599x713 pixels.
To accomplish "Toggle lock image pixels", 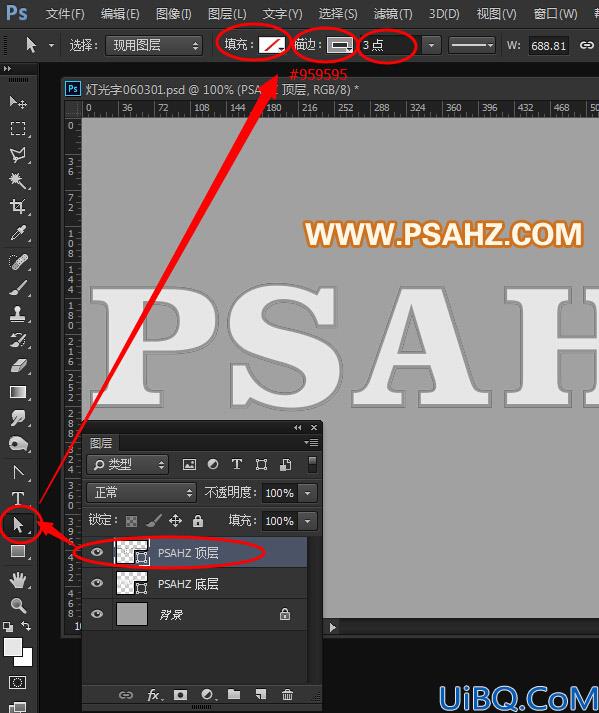I will (x=154, y=521).
